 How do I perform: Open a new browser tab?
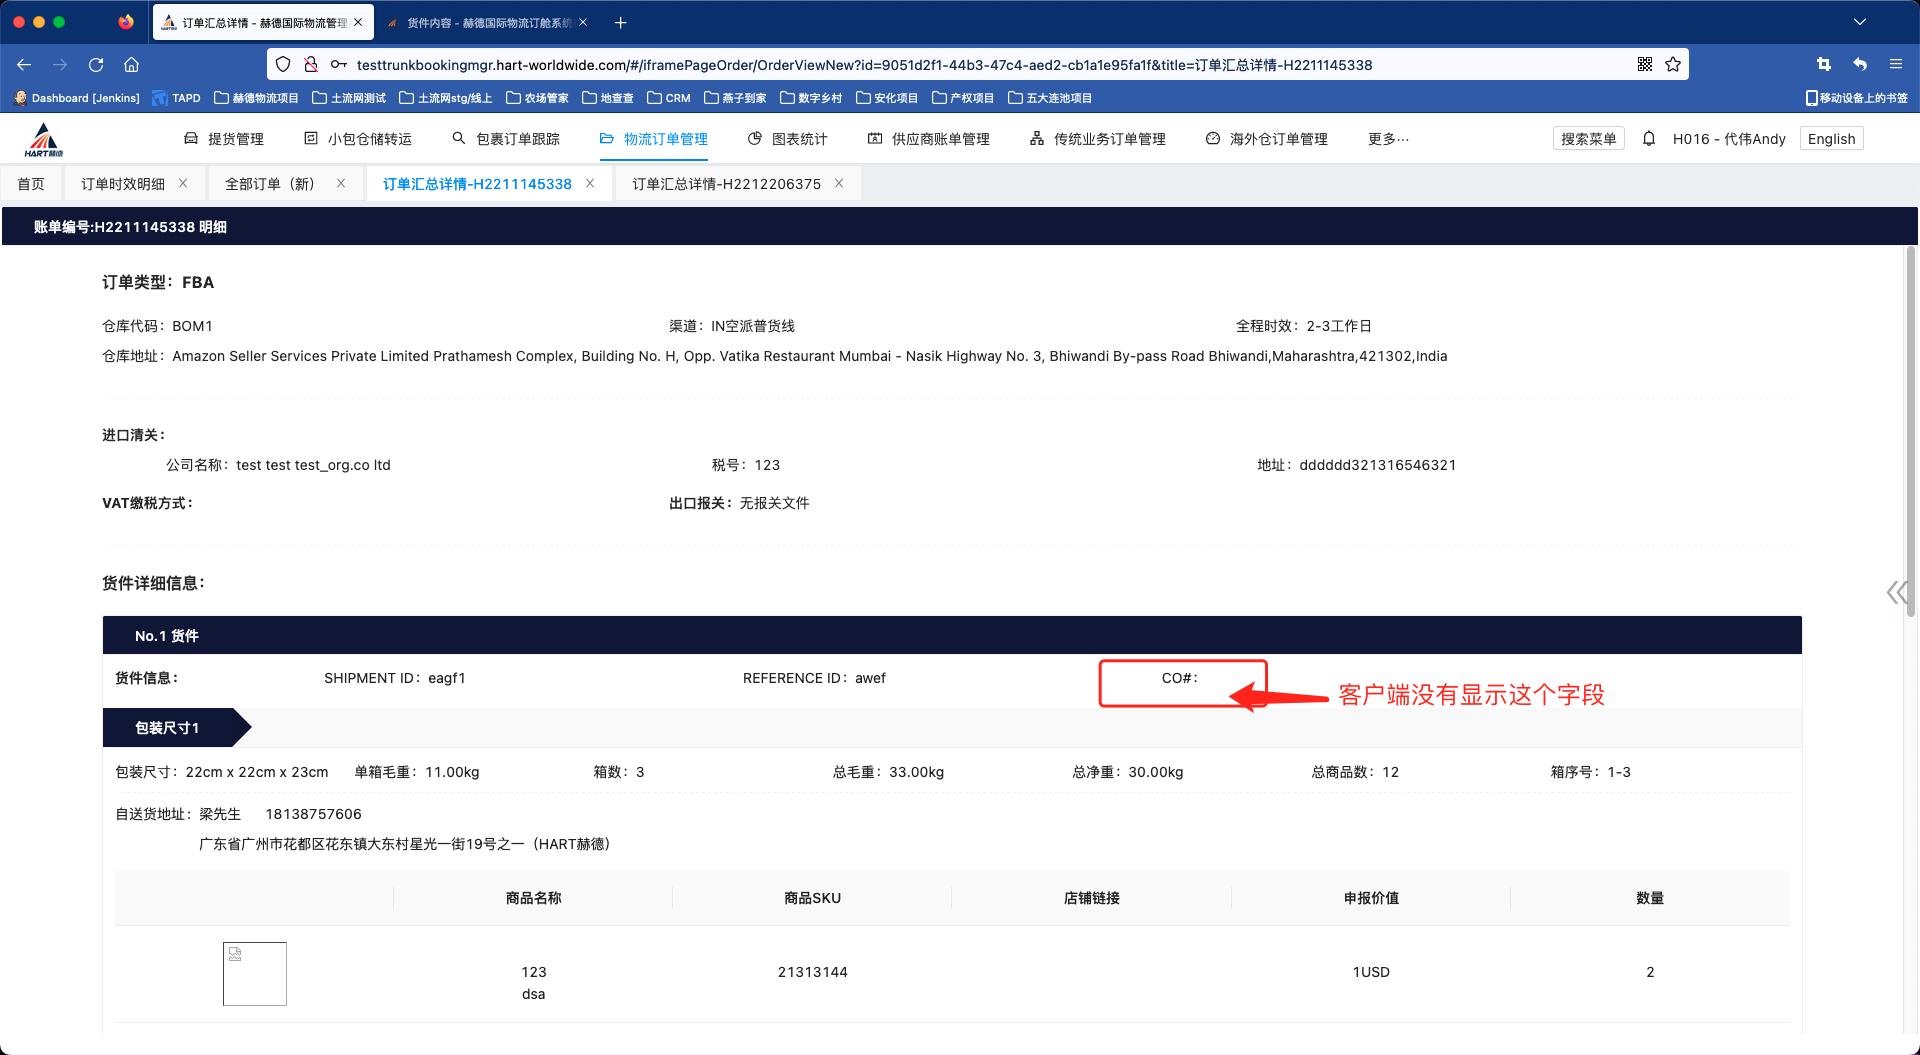[620, 22]
